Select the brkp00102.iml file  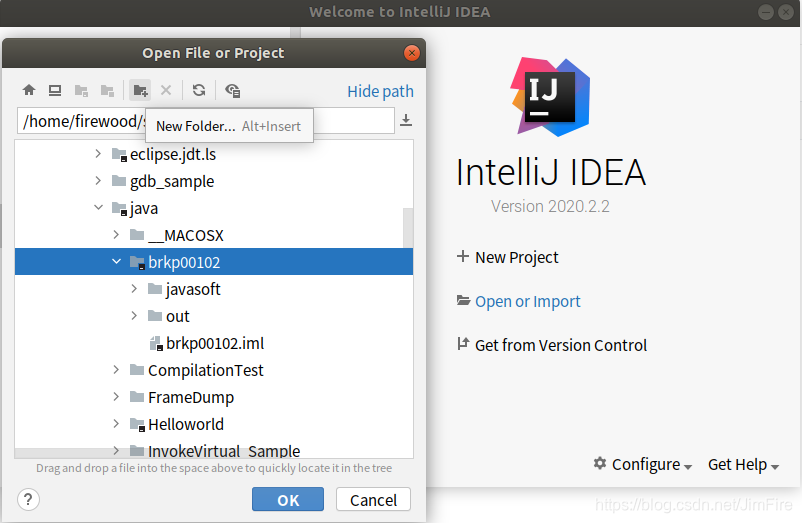pos(215,344)
